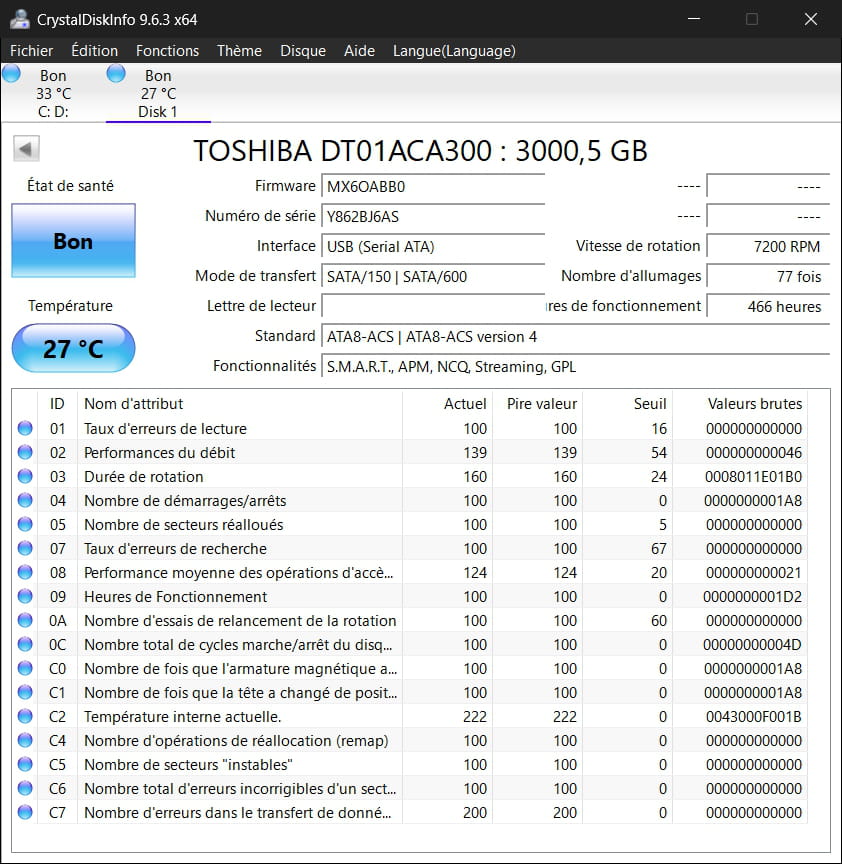The width and height of the screenshot is (842, 864).
Task: Open the Langue(Language) menu
Action: (454, 51)
